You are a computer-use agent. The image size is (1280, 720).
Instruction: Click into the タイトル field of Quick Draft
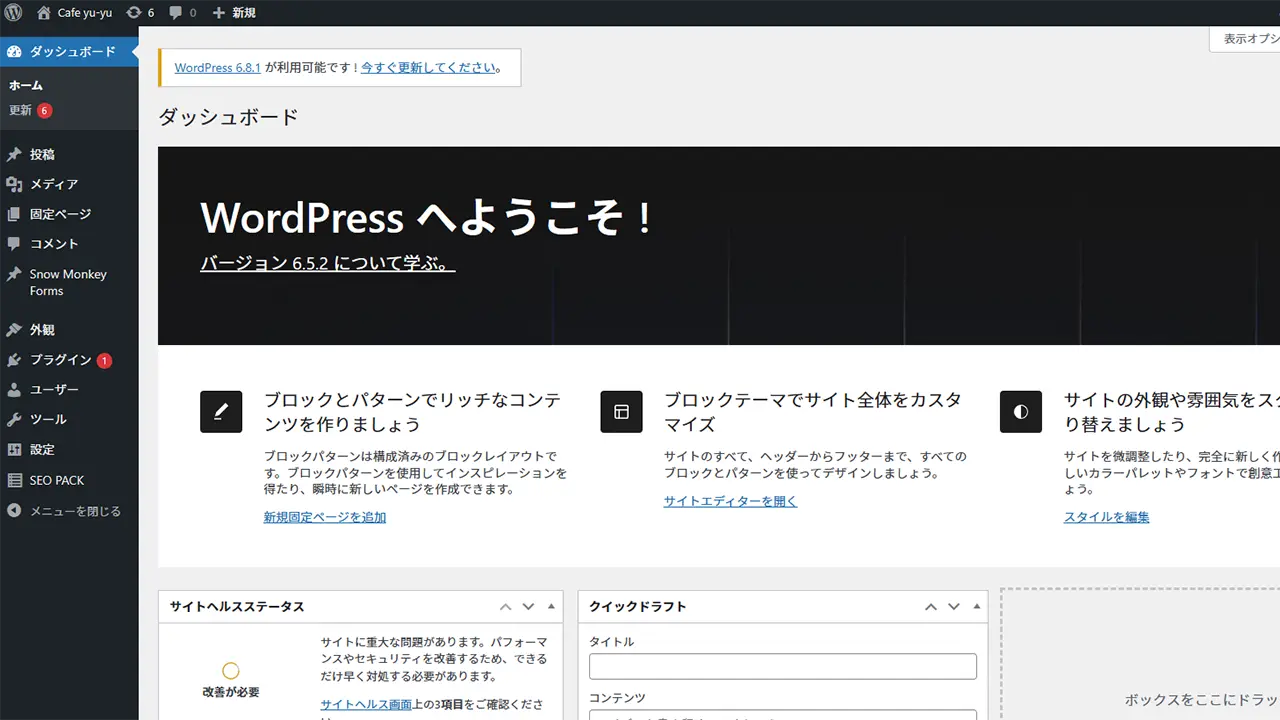[x=783, y=667]
